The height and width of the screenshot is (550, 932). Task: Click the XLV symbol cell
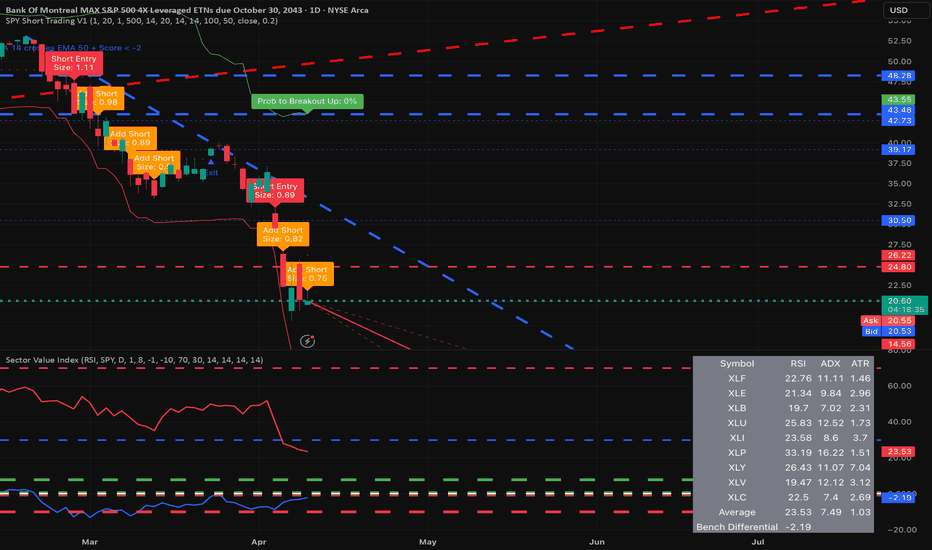point(737,482)
